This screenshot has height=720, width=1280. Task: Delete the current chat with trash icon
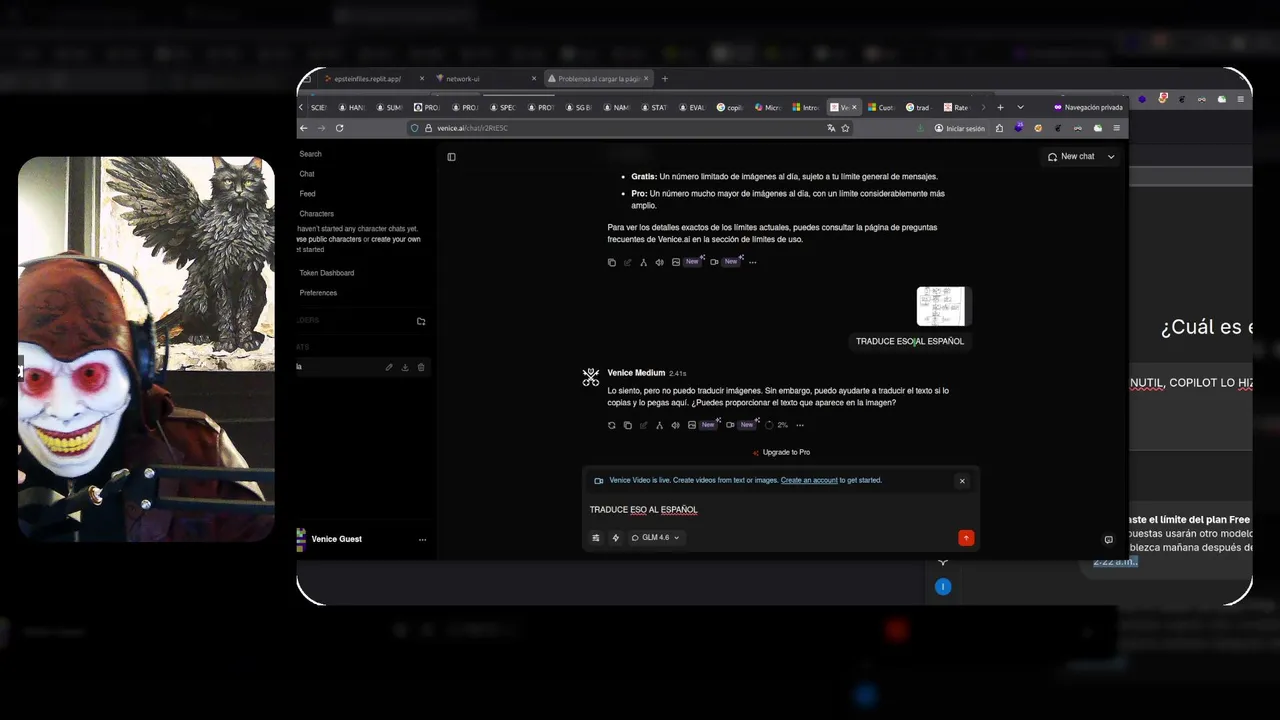(x=421, y=367)
